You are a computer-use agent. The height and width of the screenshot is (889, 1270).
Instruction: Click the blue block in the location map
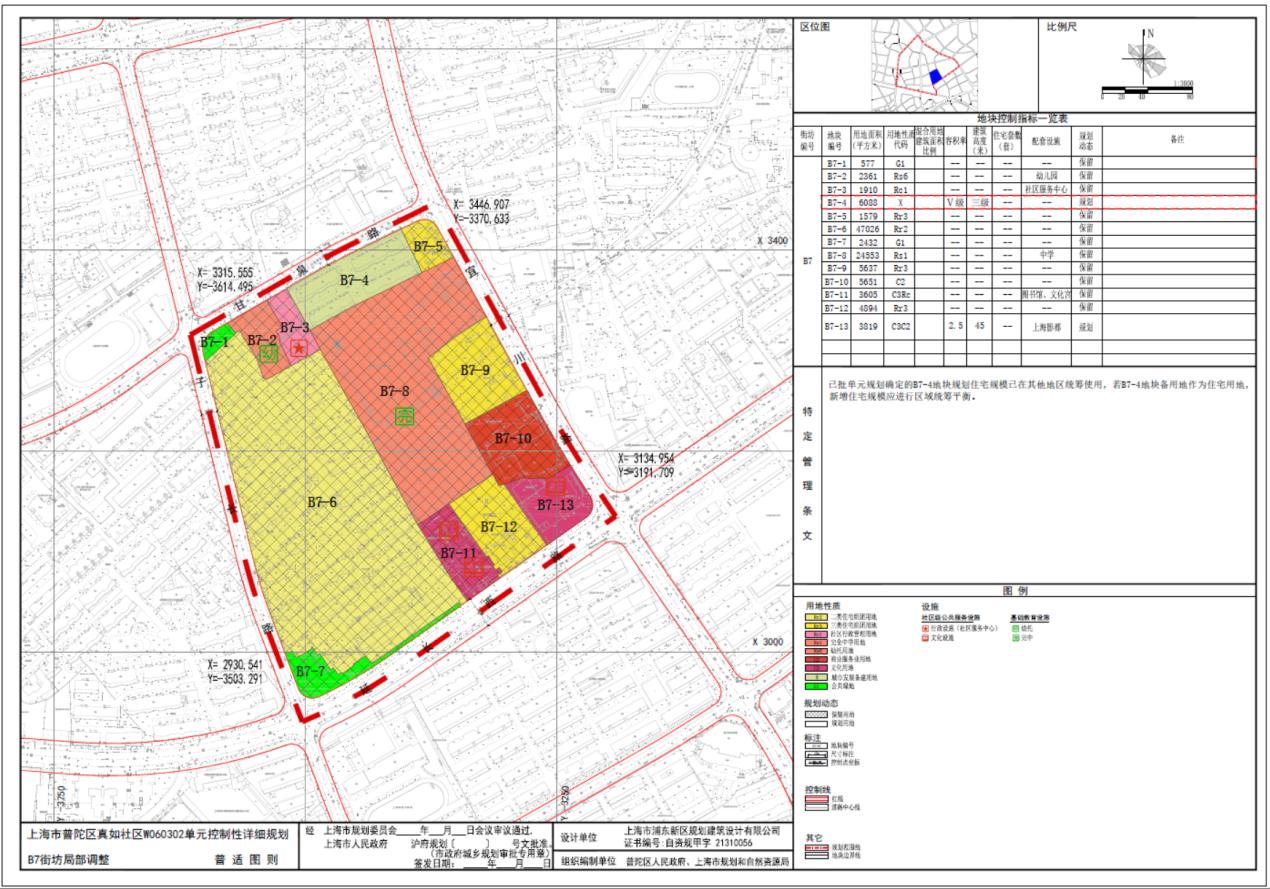pos(935,76)
